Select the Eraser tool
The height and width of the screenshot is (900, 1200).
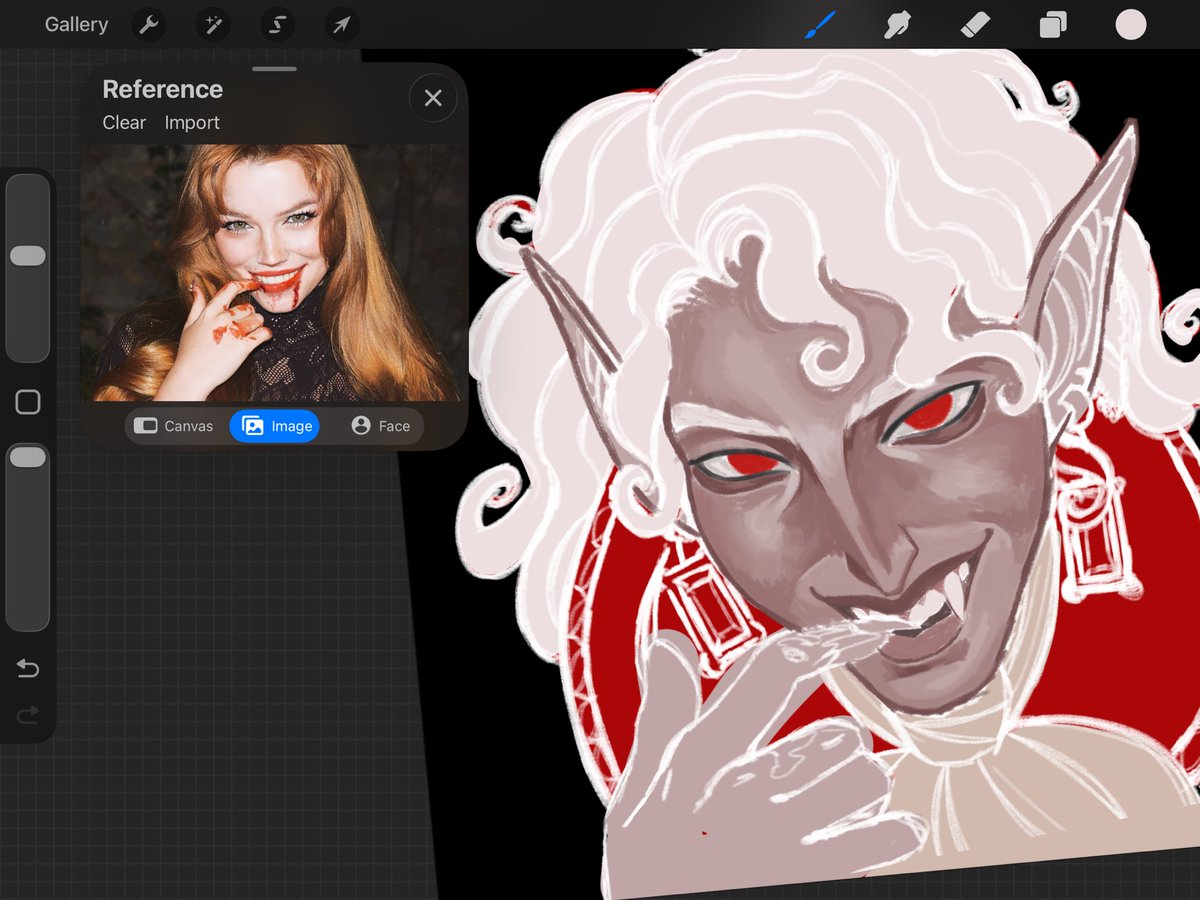click(975, 25)
